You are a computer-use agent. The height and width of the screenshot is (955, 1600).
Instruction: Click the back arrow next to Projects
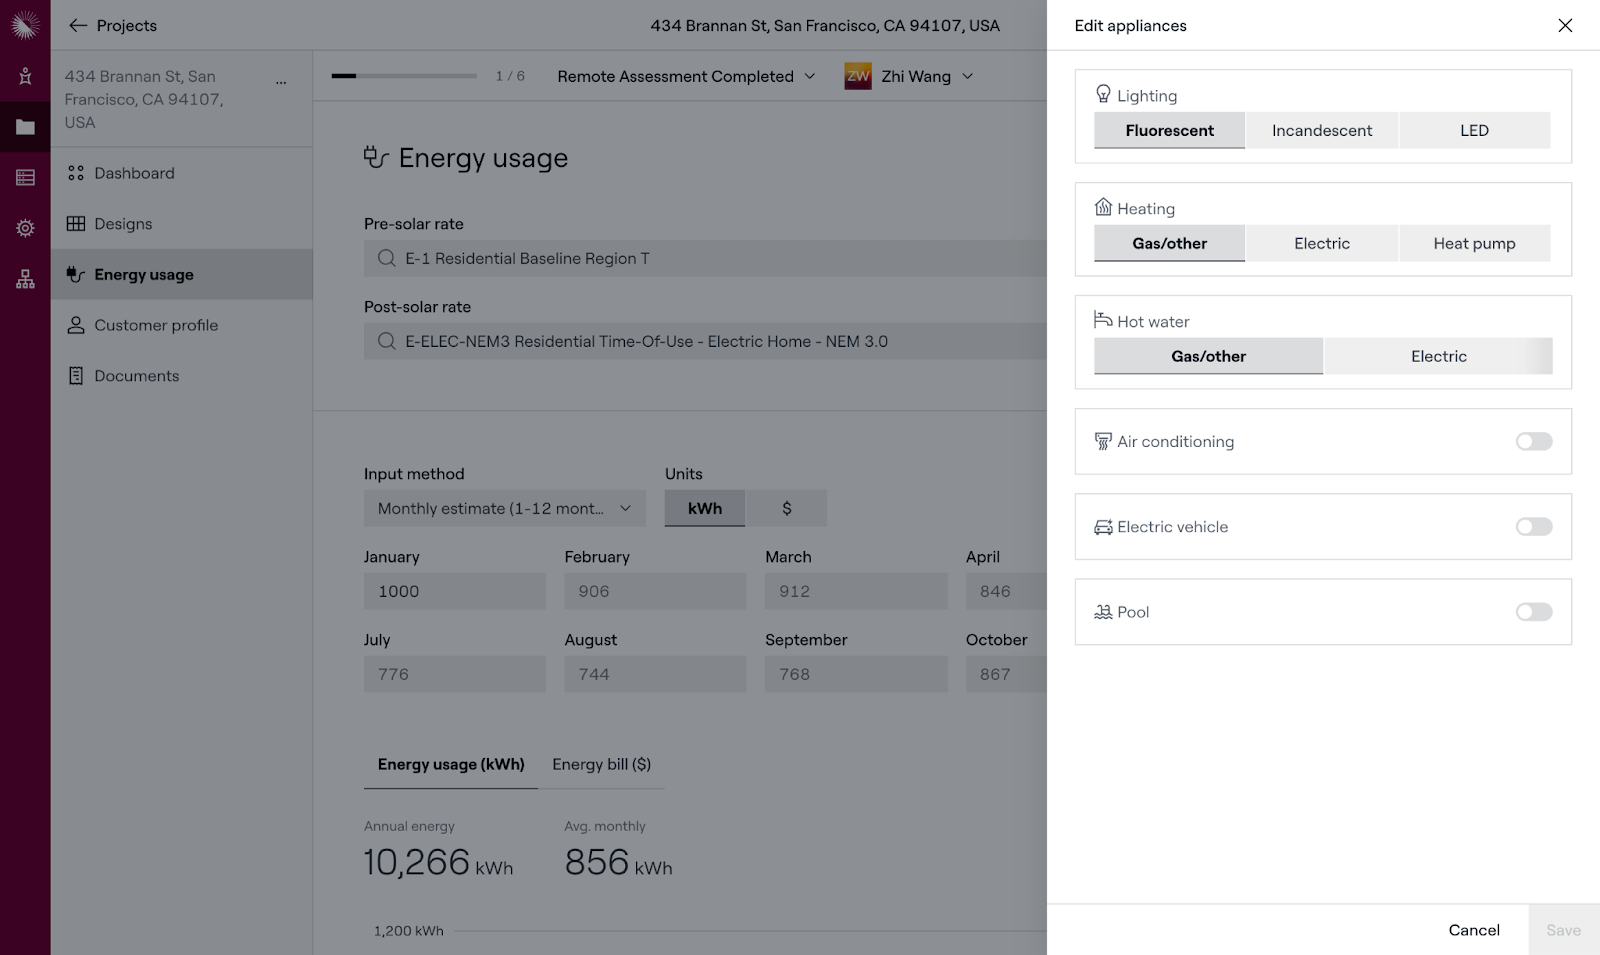(78, 26)
